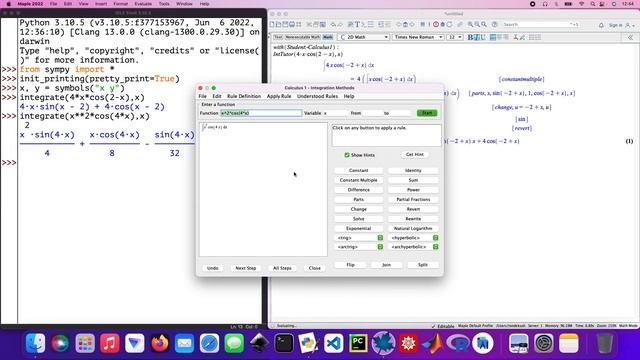
Task: Click the Rewrite rule button
Action: [x=413, y=219]
